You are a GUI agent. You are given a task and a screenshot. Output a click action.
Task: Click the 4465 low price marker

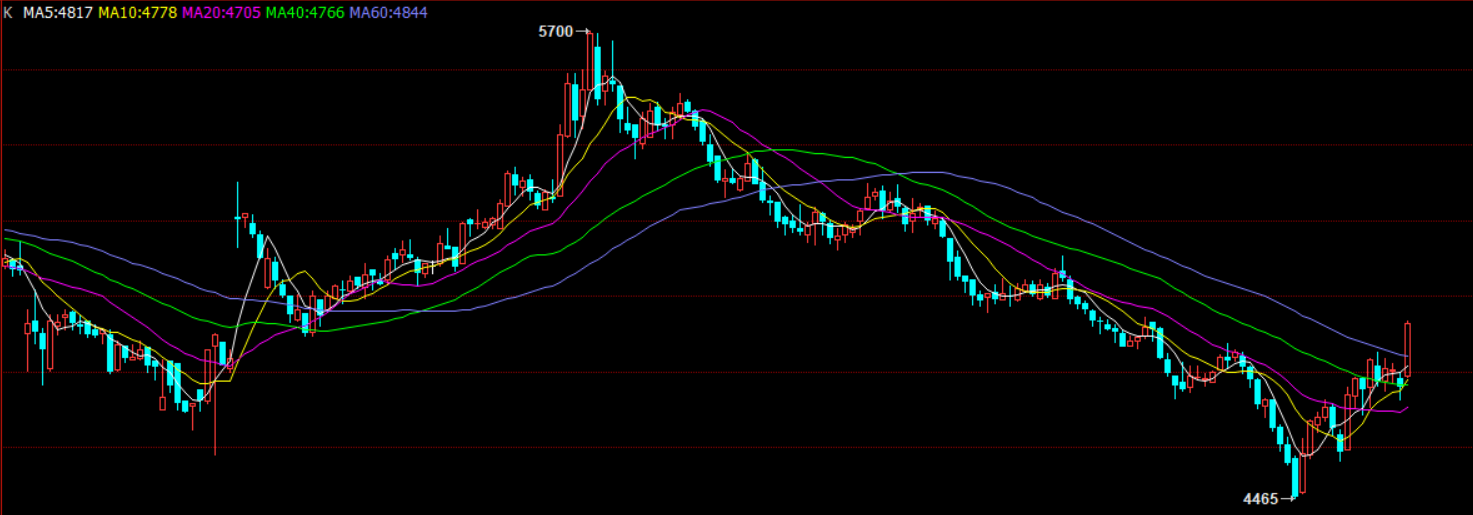tap(1260, 498)
